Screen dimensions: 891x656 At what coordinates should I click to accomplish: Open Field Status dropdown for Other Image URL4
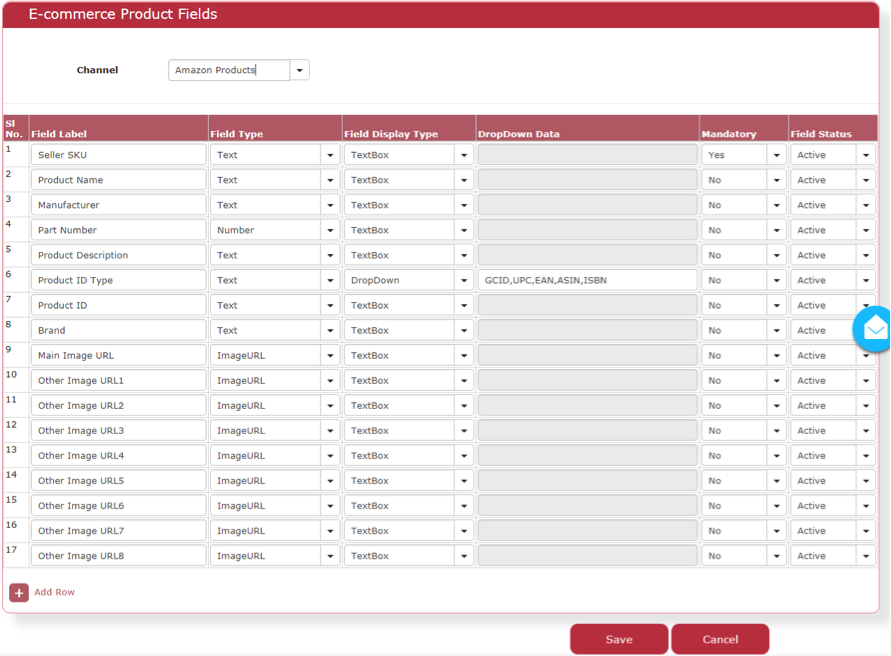coord(865,455)
